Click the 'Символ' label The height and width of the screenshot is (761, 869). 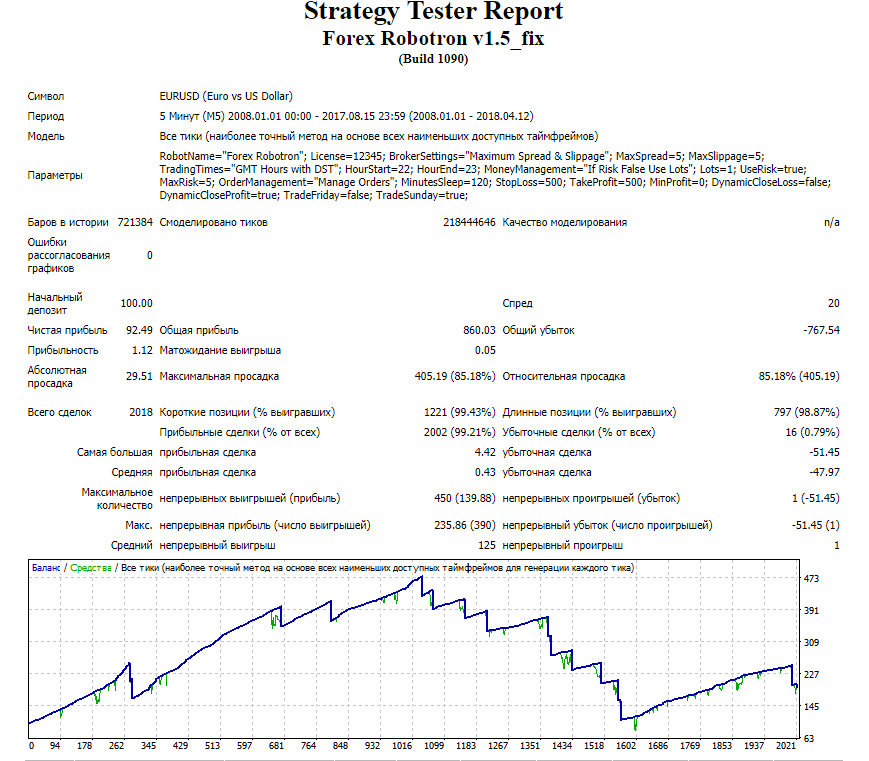click(x=46, y=96)
